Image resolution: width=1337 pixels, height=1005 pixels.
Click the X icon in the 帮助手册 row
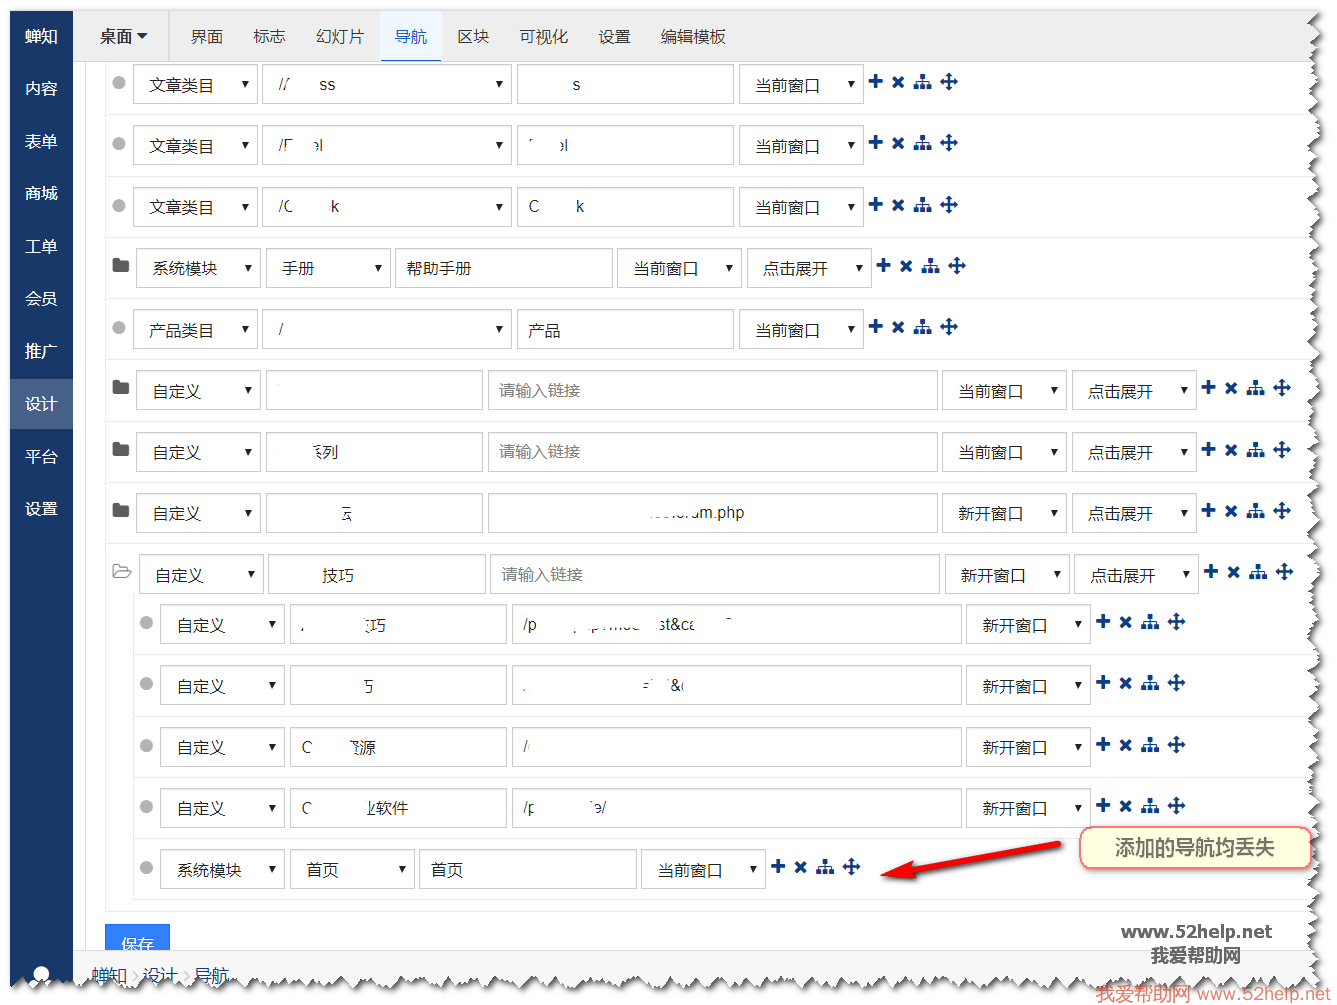click(x=906, y=266)
